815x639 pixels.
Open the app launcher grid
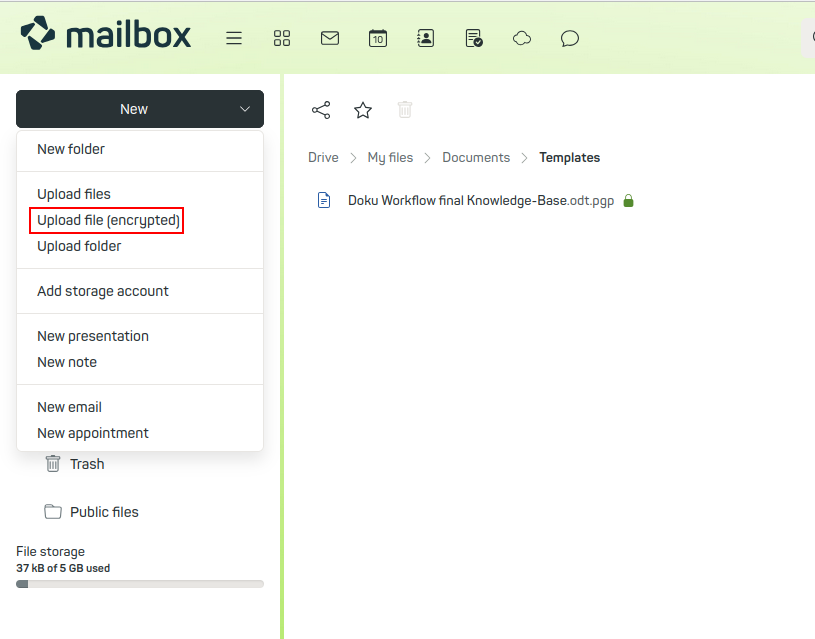tap(282, 38)
